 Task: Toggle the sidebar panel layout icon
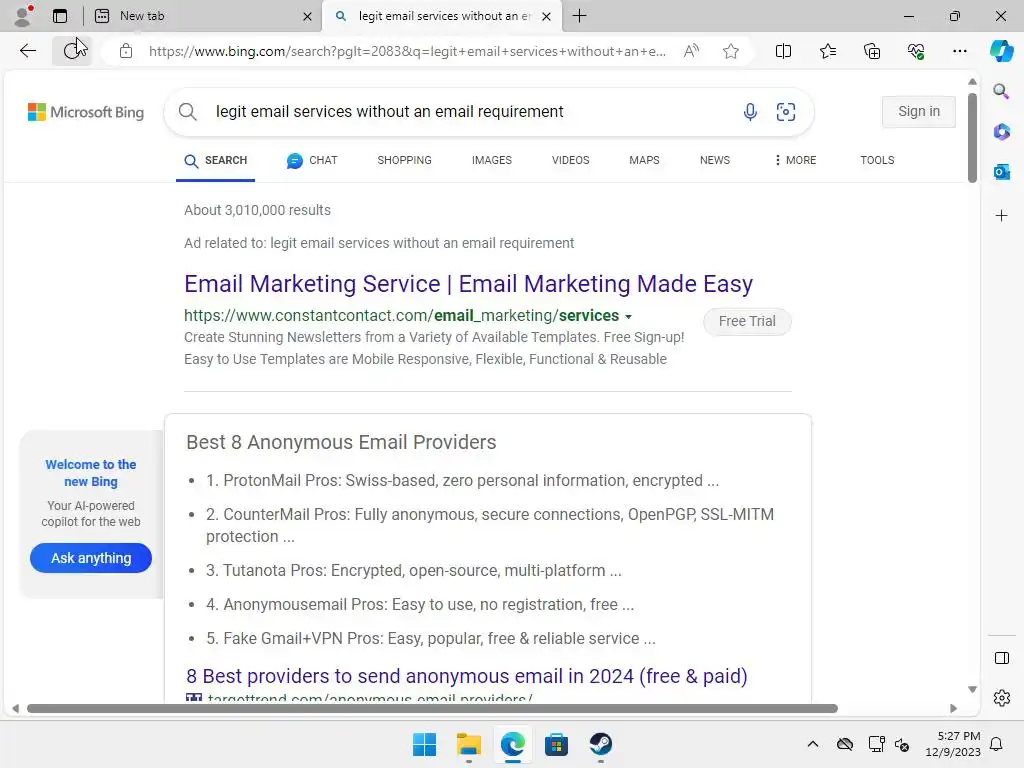coord(1001,658)
